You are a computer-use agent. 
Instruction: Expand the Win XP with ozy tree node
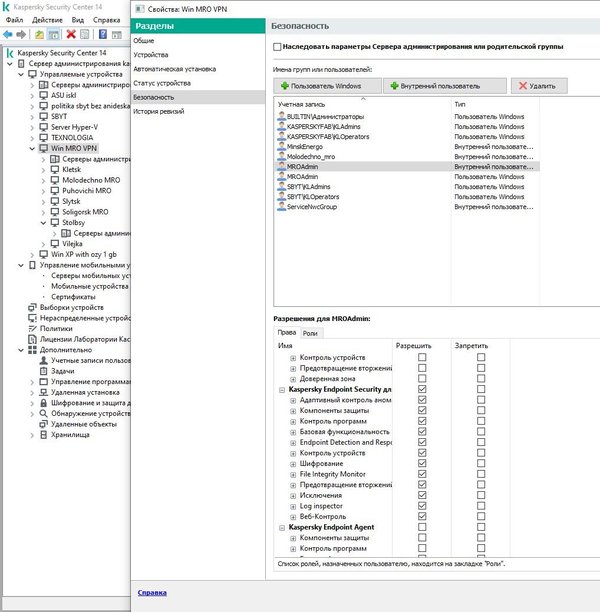[32, 254]
